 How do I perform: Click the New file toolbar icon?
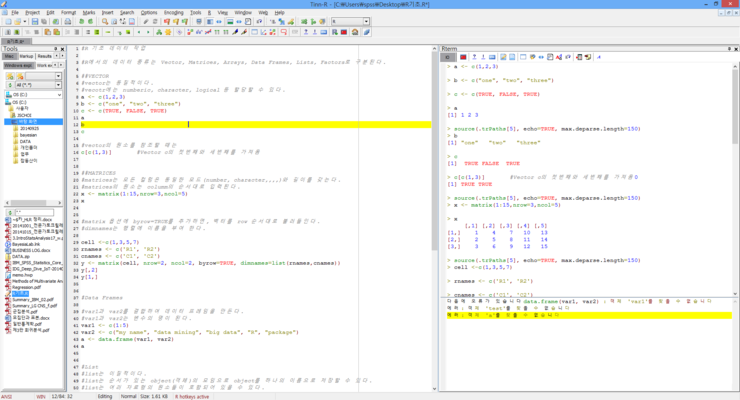tap(6, 21)
